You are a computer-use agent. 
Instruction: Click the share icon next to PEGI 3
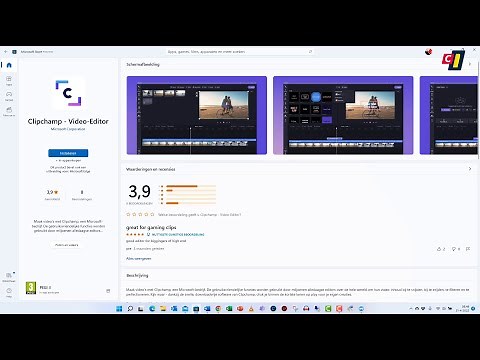[x=108, y=291]
